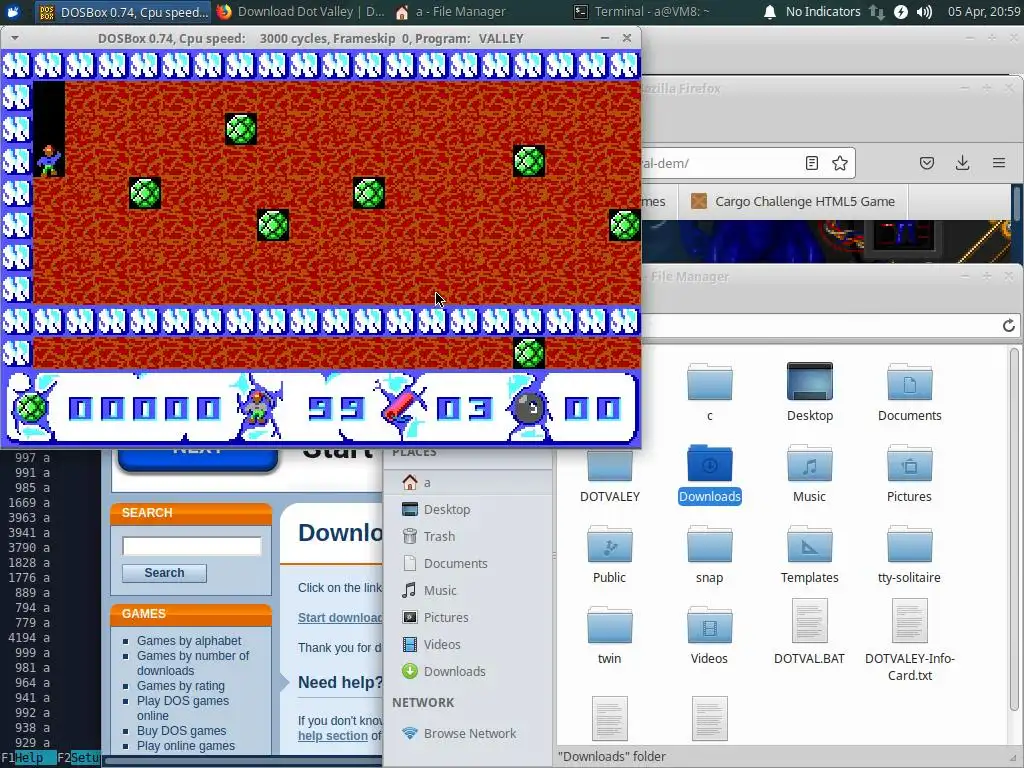Click the gem score icon in status bar
Screen dimensions: 1024x768
tap(31, 408)
